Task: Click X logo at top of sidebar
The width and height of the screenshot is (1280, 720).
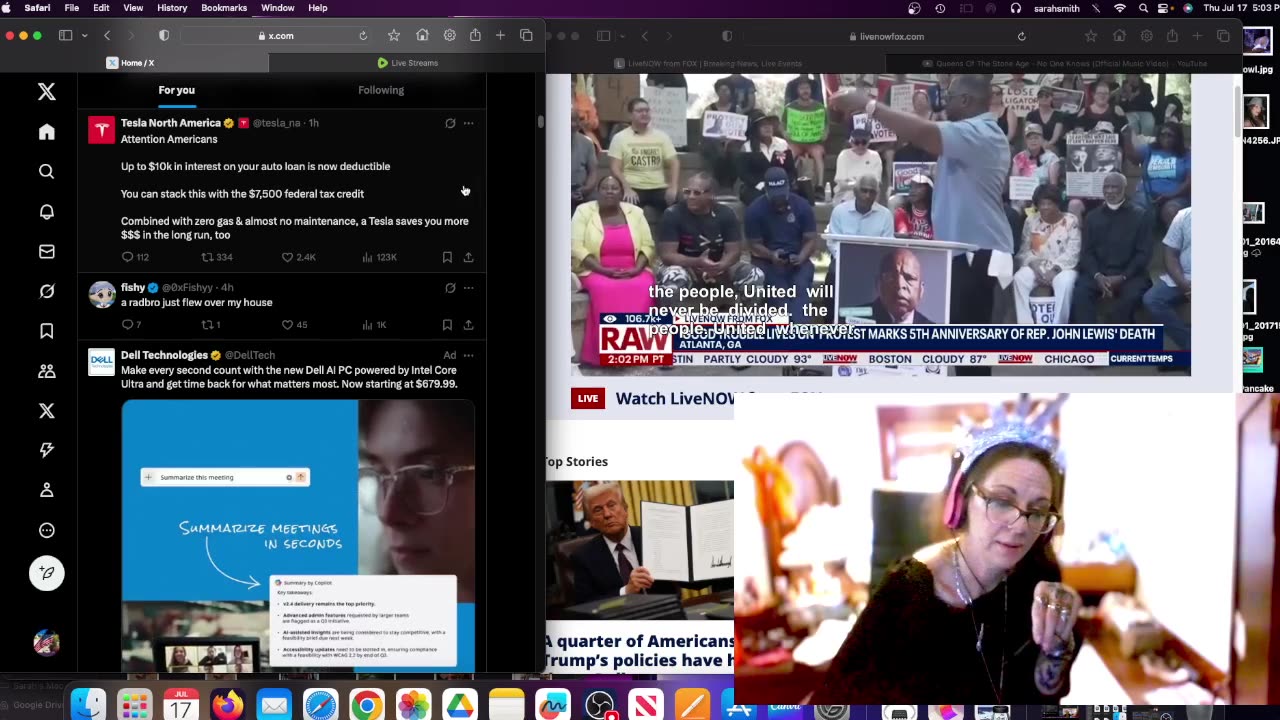Action: pyautogui.click(x=46, y=92)
